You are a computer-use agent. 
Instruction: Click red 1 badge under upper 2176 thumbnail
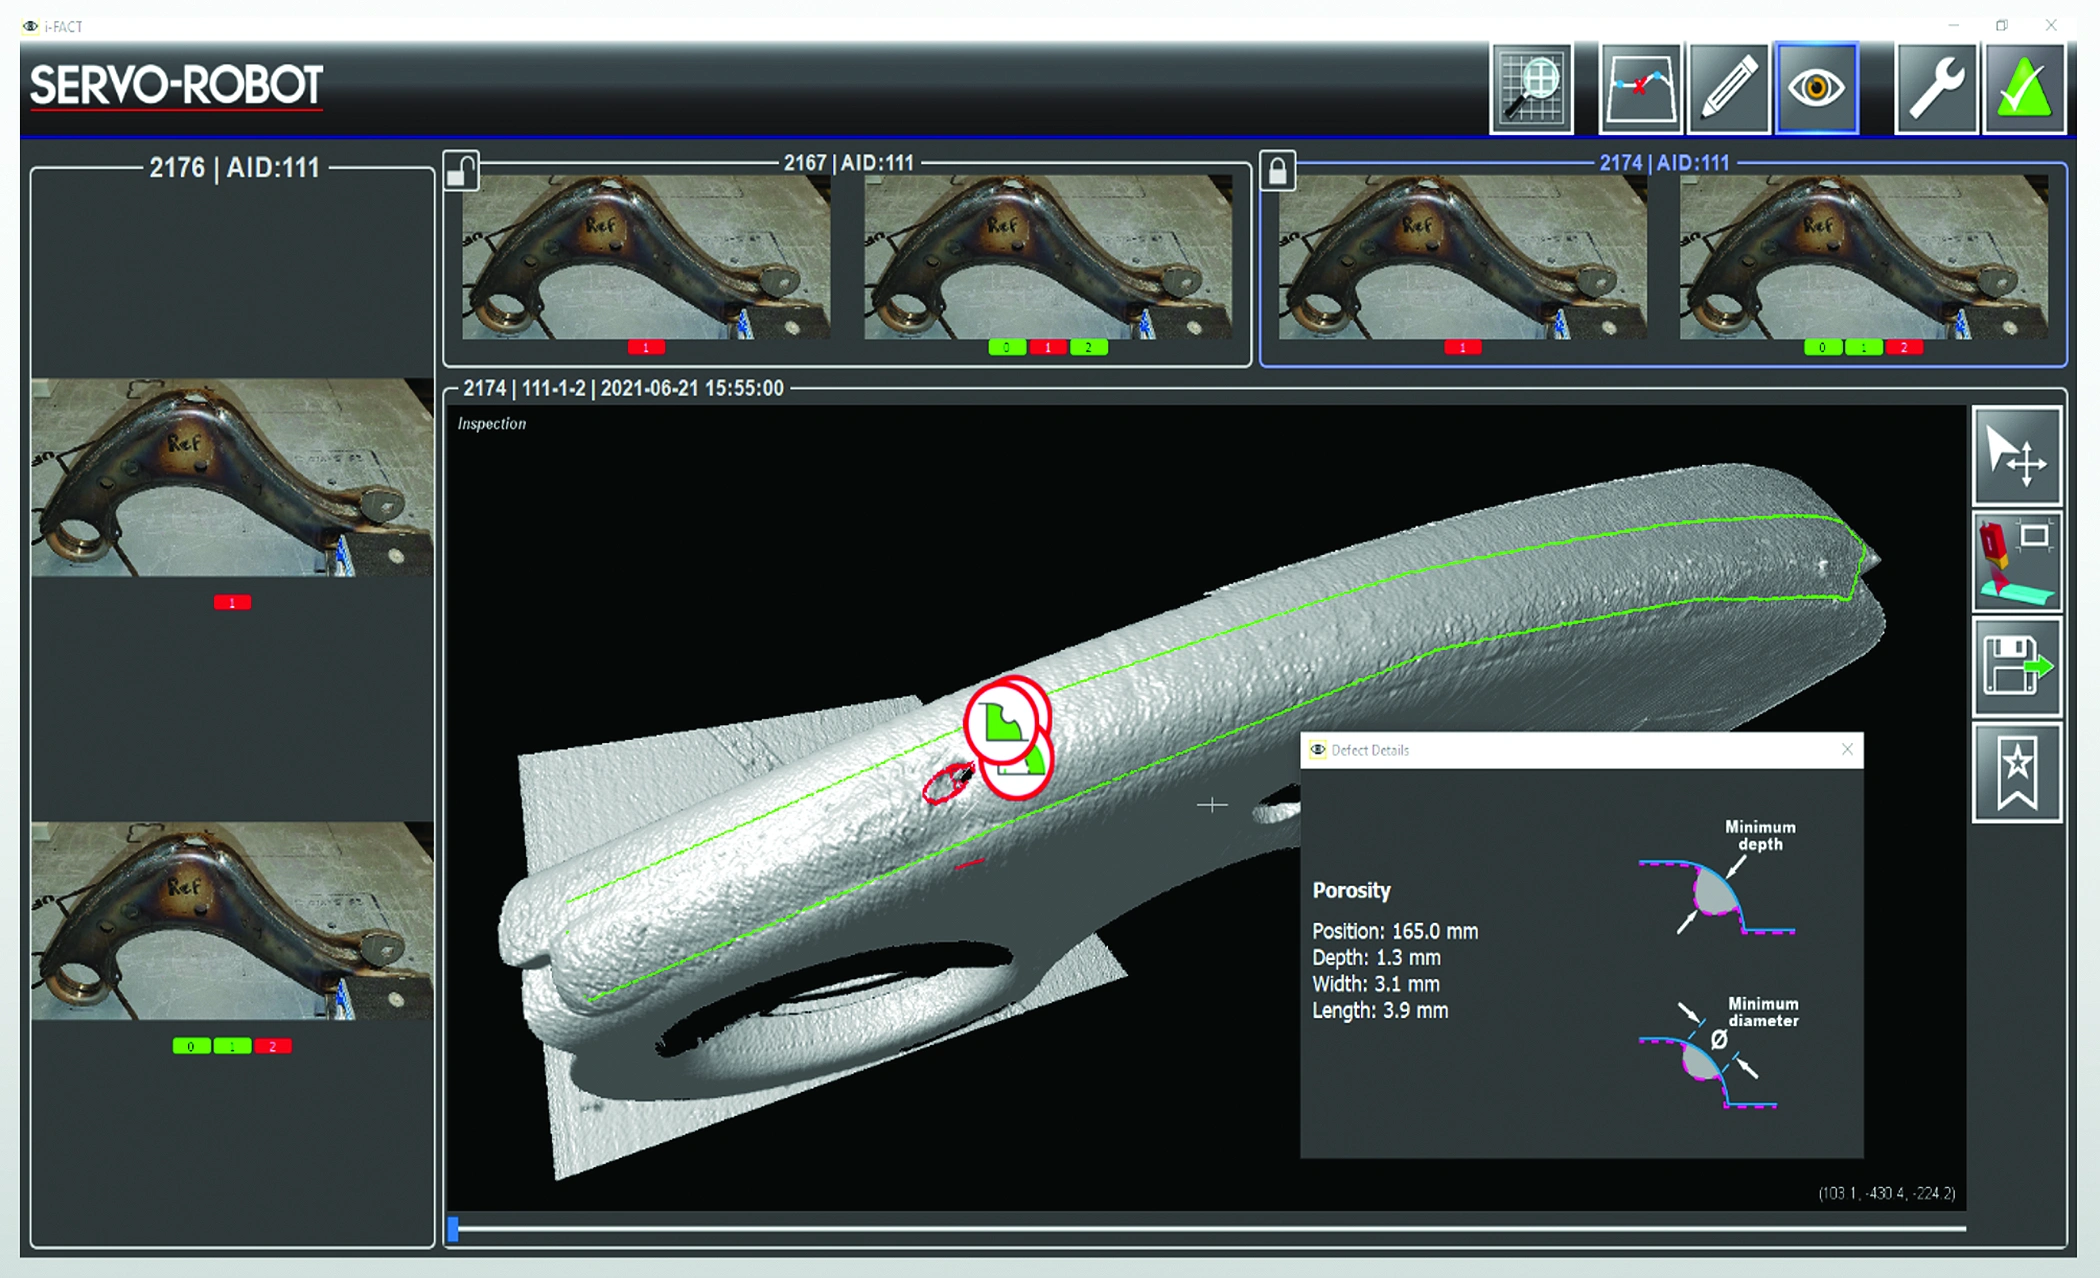point(232,603)
